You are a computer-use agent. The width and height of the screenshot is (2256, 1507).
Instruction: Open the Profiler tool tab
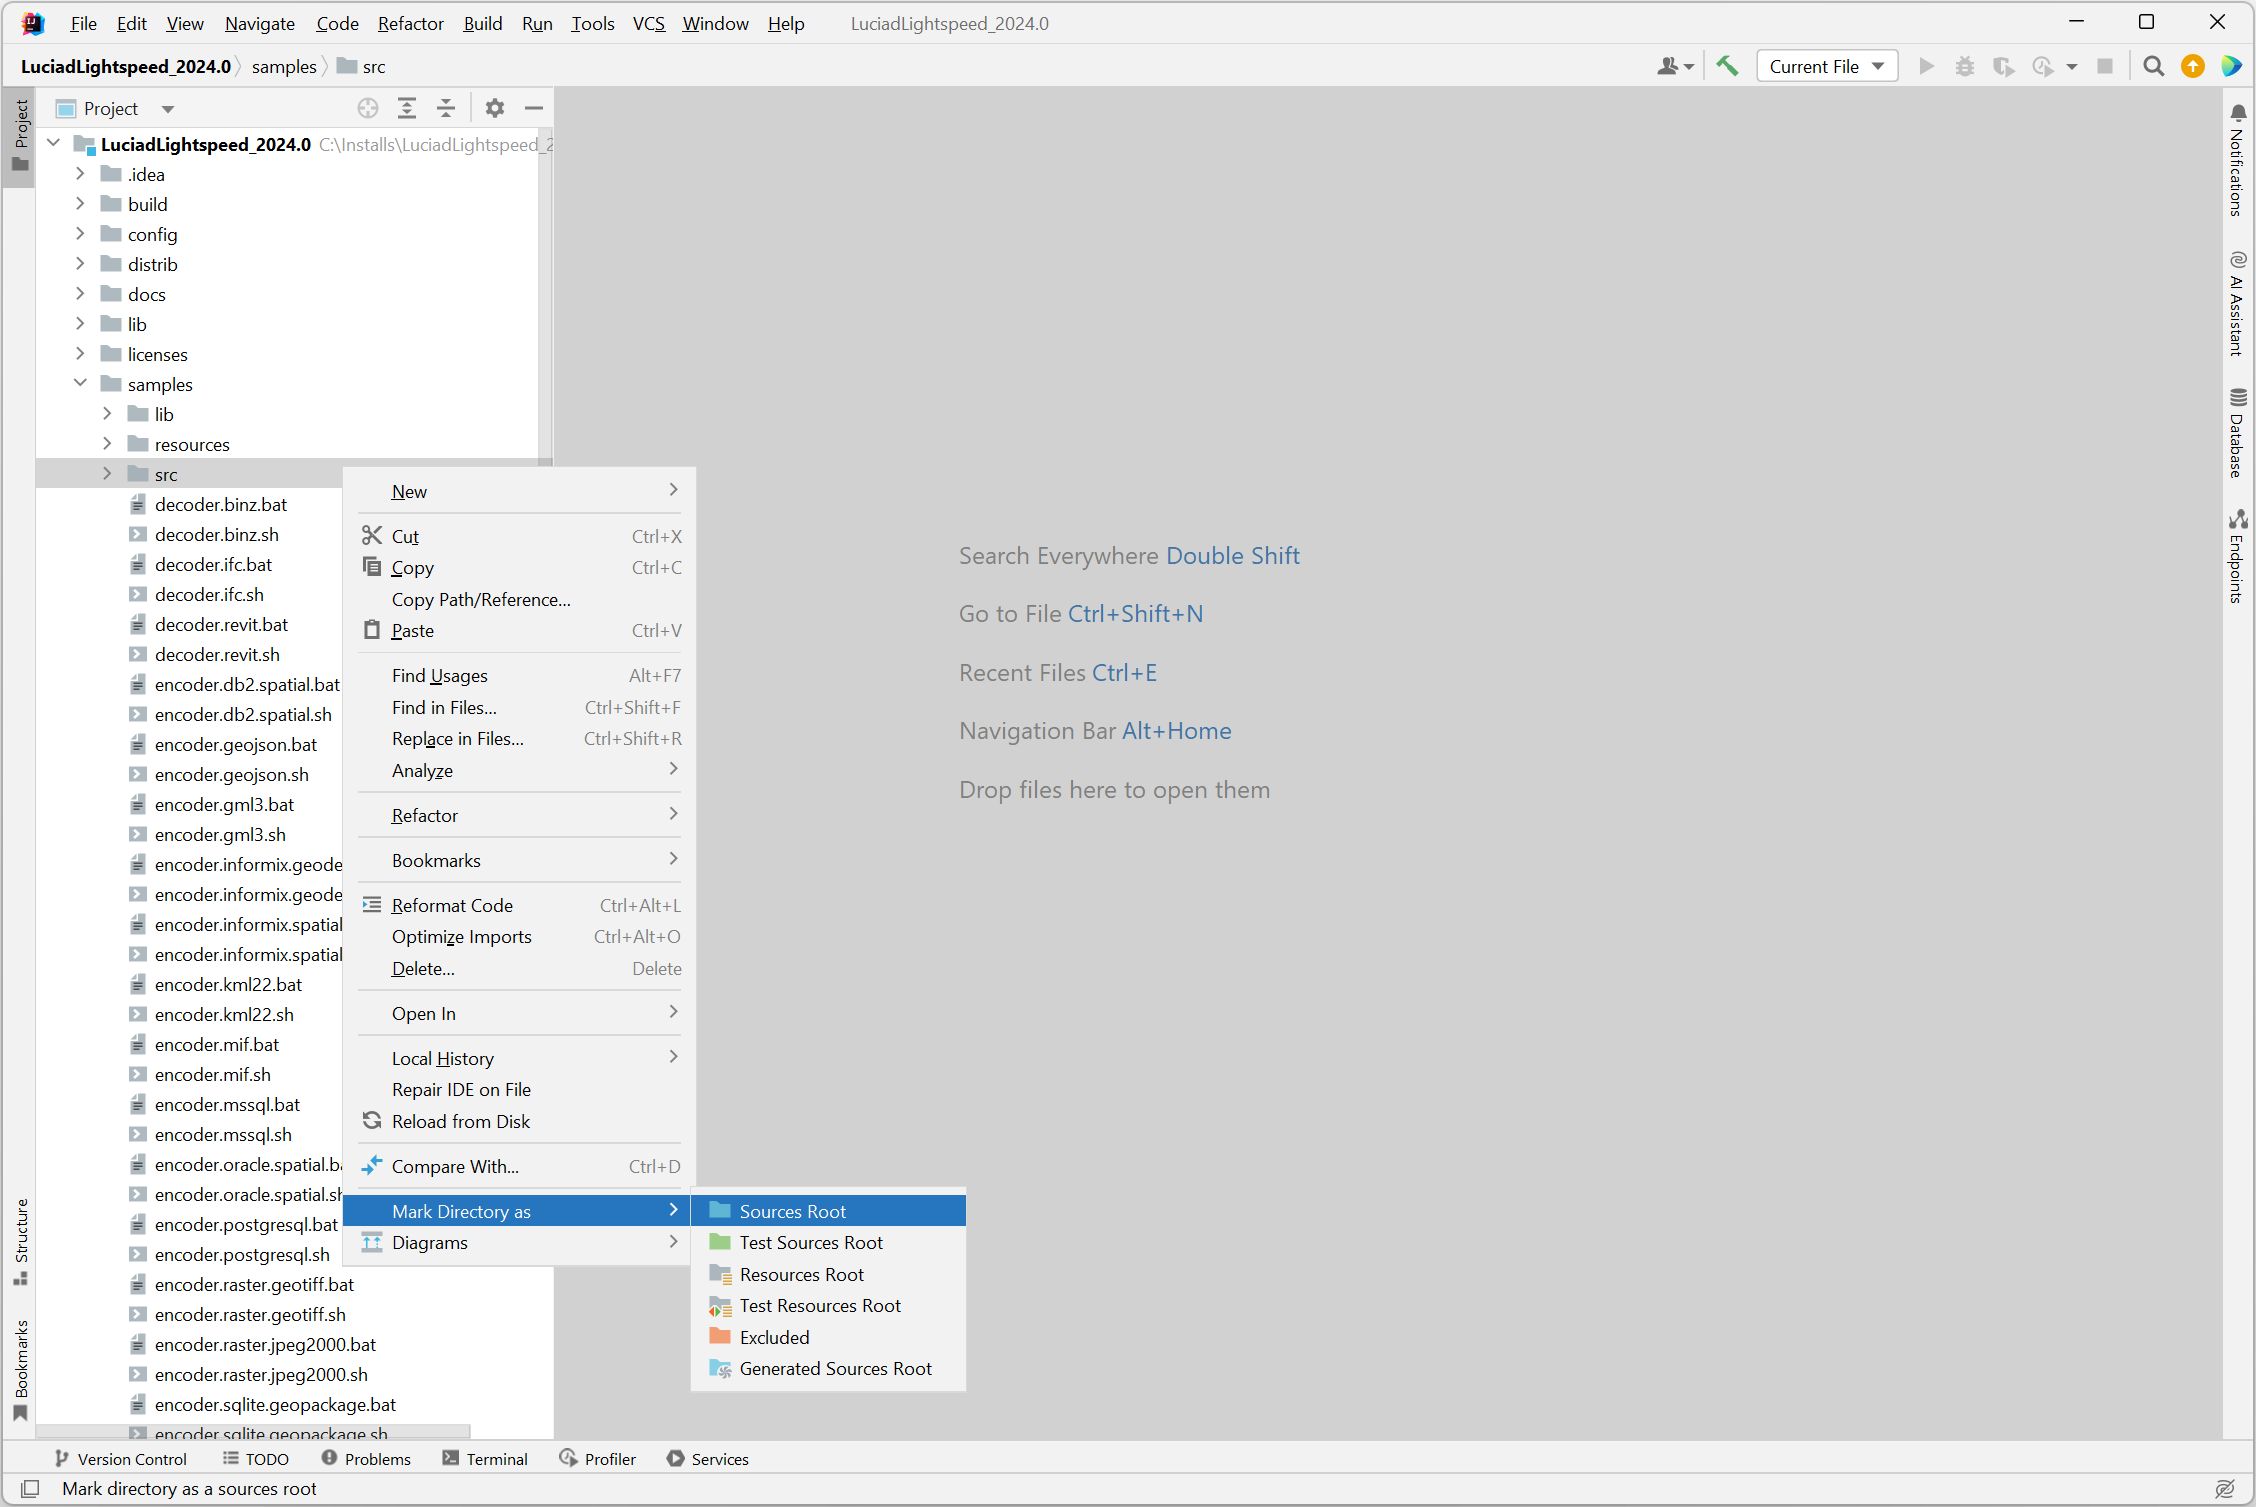[x=598, y=1459]
